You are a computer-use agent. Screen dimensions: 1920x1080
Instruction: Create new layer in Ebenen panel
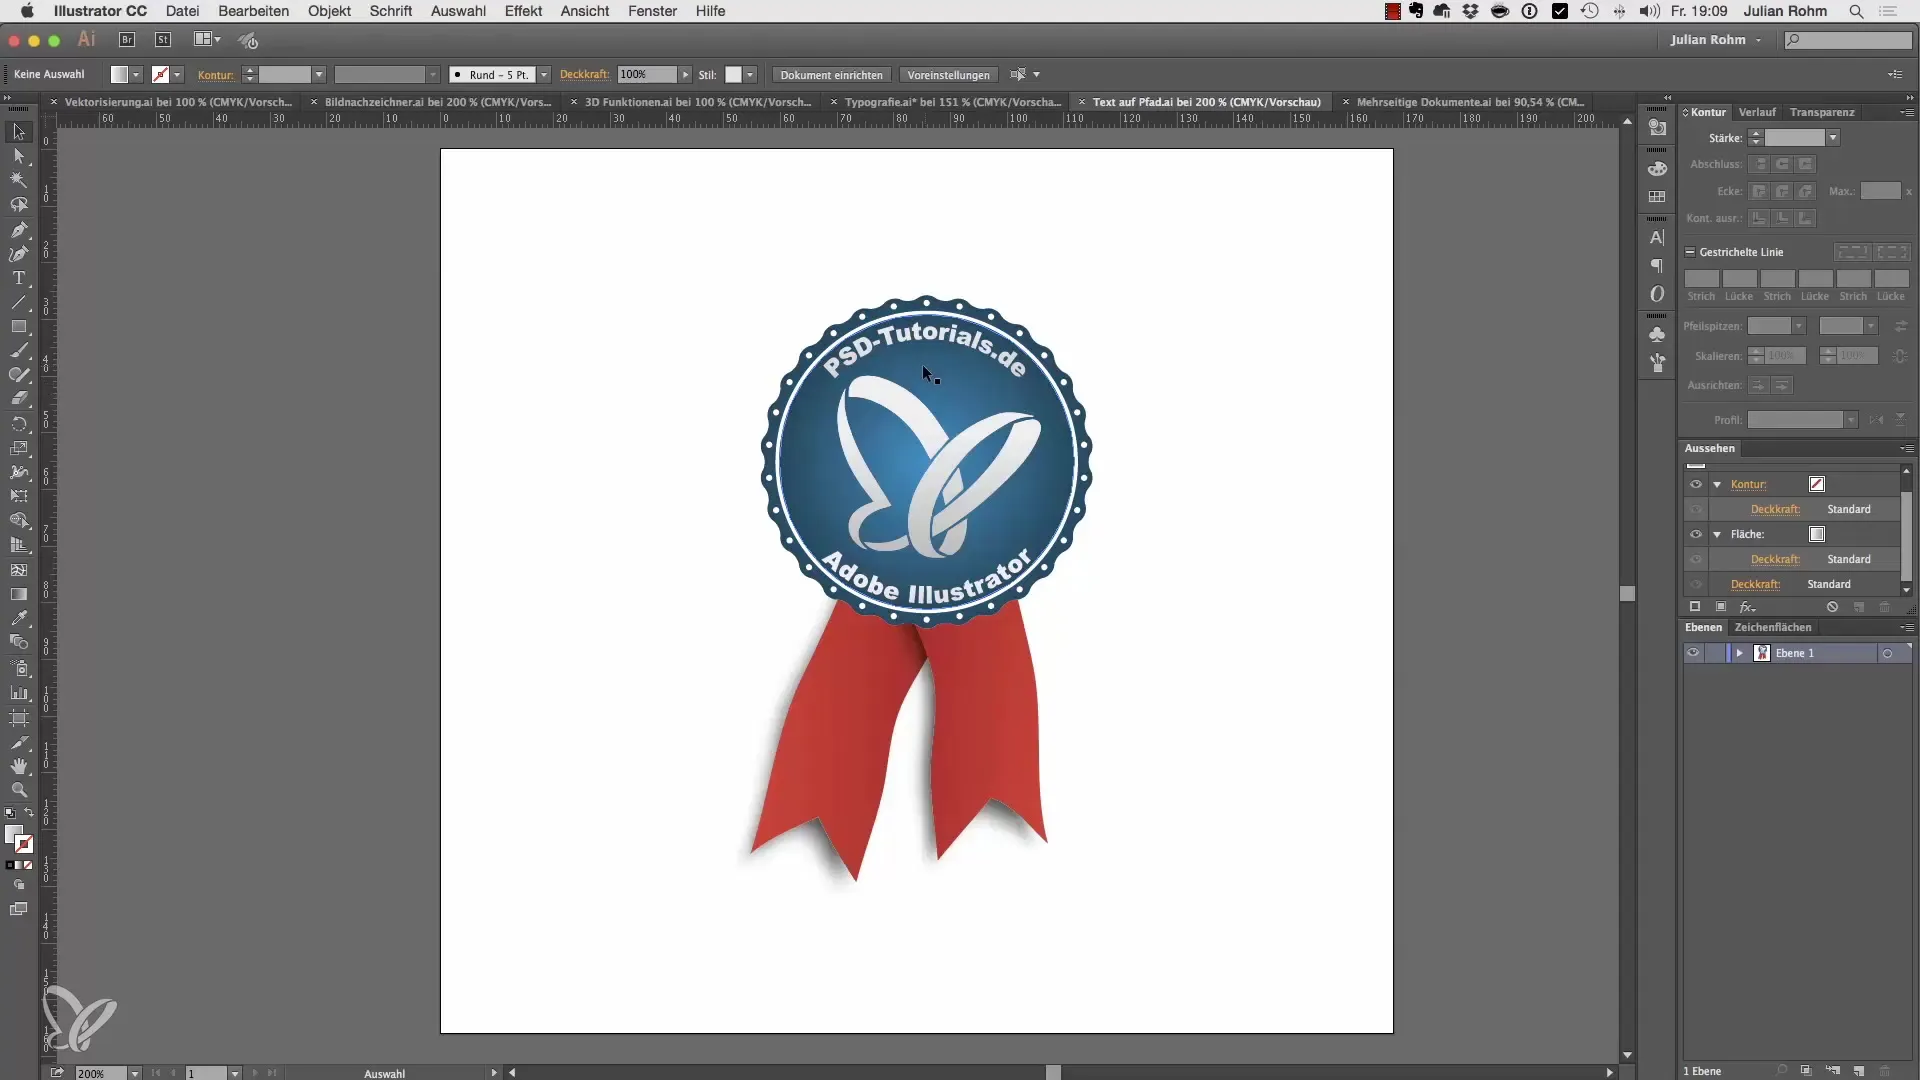(1858, 1071)
